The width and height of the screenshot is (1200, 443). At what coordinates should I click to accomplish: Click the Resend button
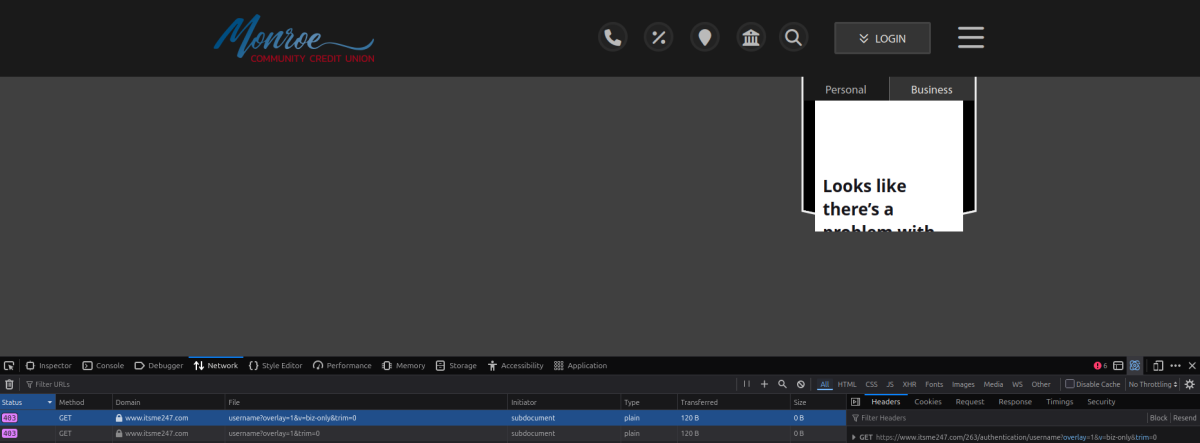point(1184,418)
